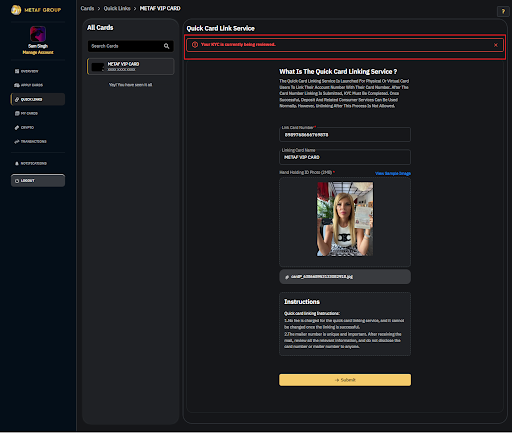Click the METAF GROUP logo
The height and width of the screenshot is (433, 512).
click(x=36, y=10)
